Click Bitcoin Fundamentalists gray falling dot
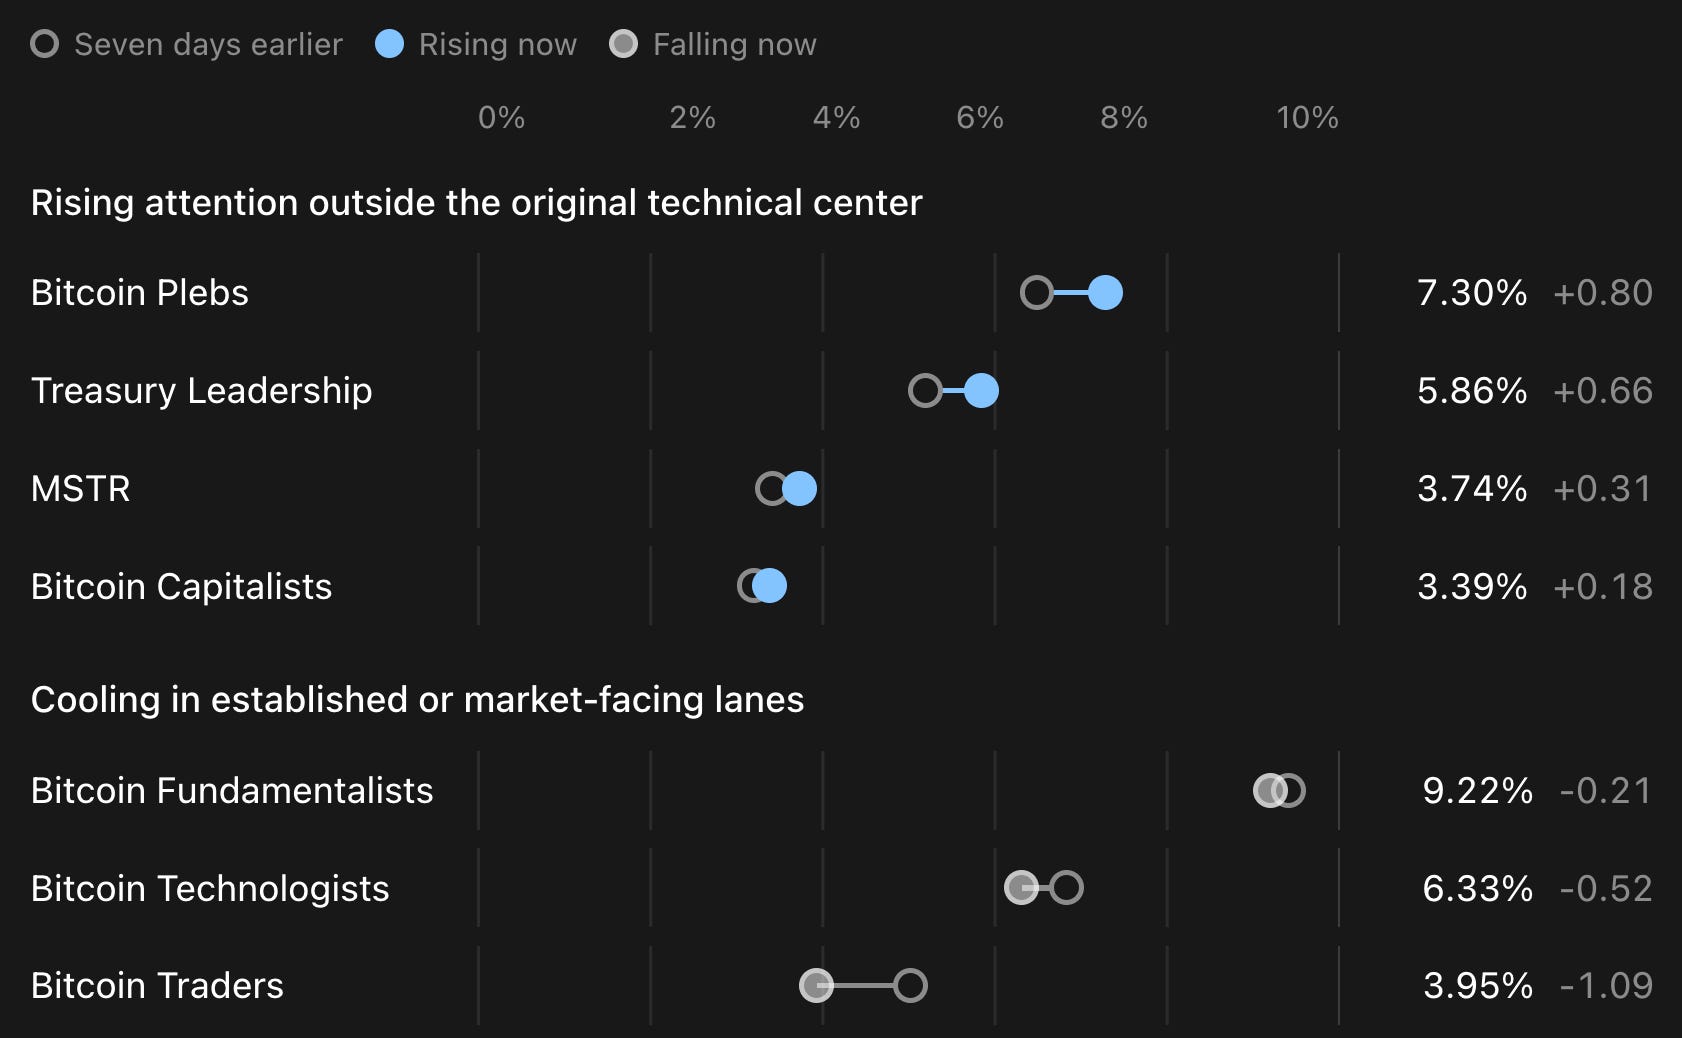Viewport: 1682px width, 1038px height. [x=1270, y=791]
